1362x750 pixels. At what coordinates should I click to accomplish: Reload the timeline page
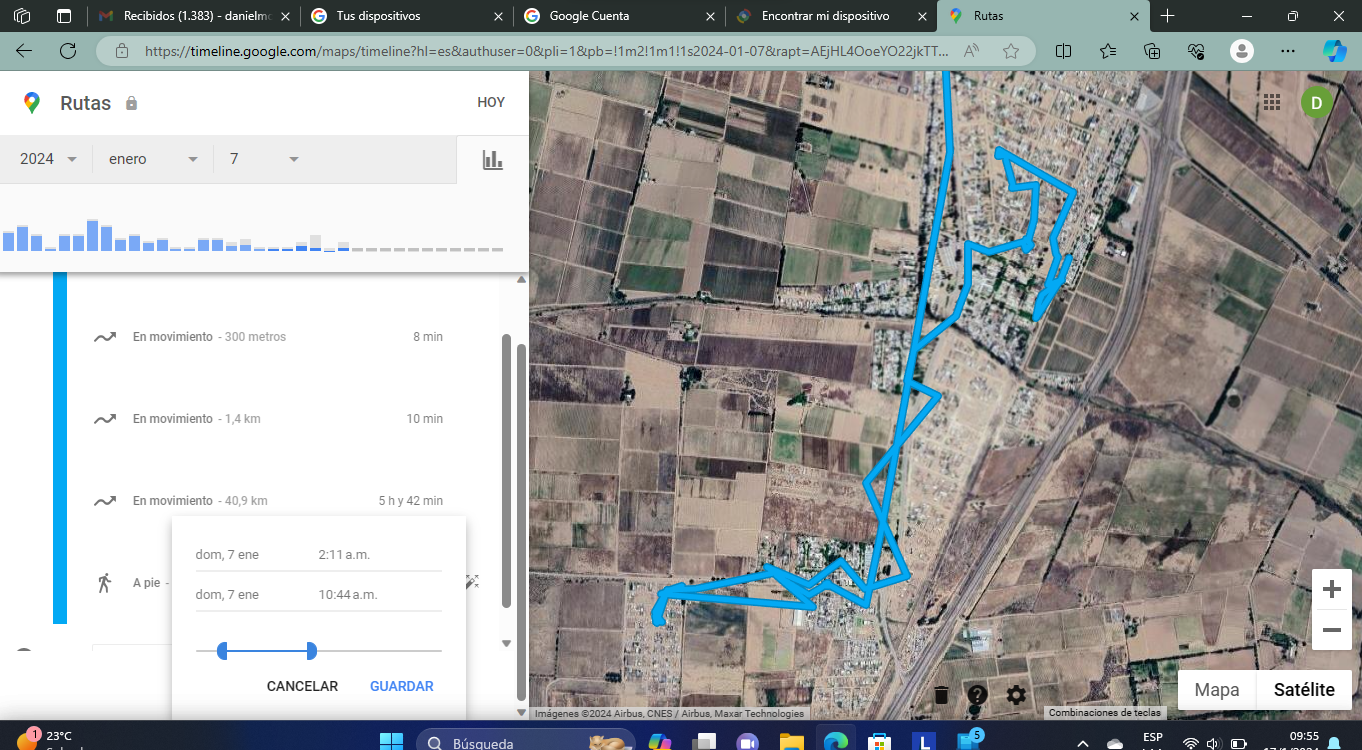[x=68, y=51]
